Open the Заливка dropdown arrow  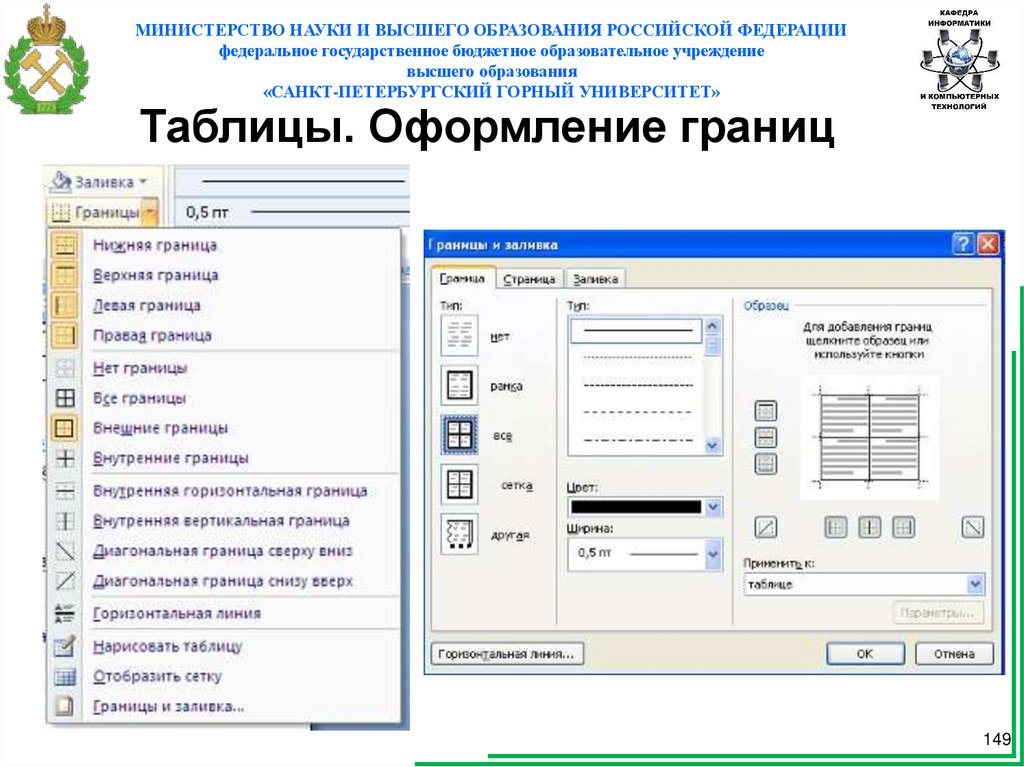coord(143,182)
